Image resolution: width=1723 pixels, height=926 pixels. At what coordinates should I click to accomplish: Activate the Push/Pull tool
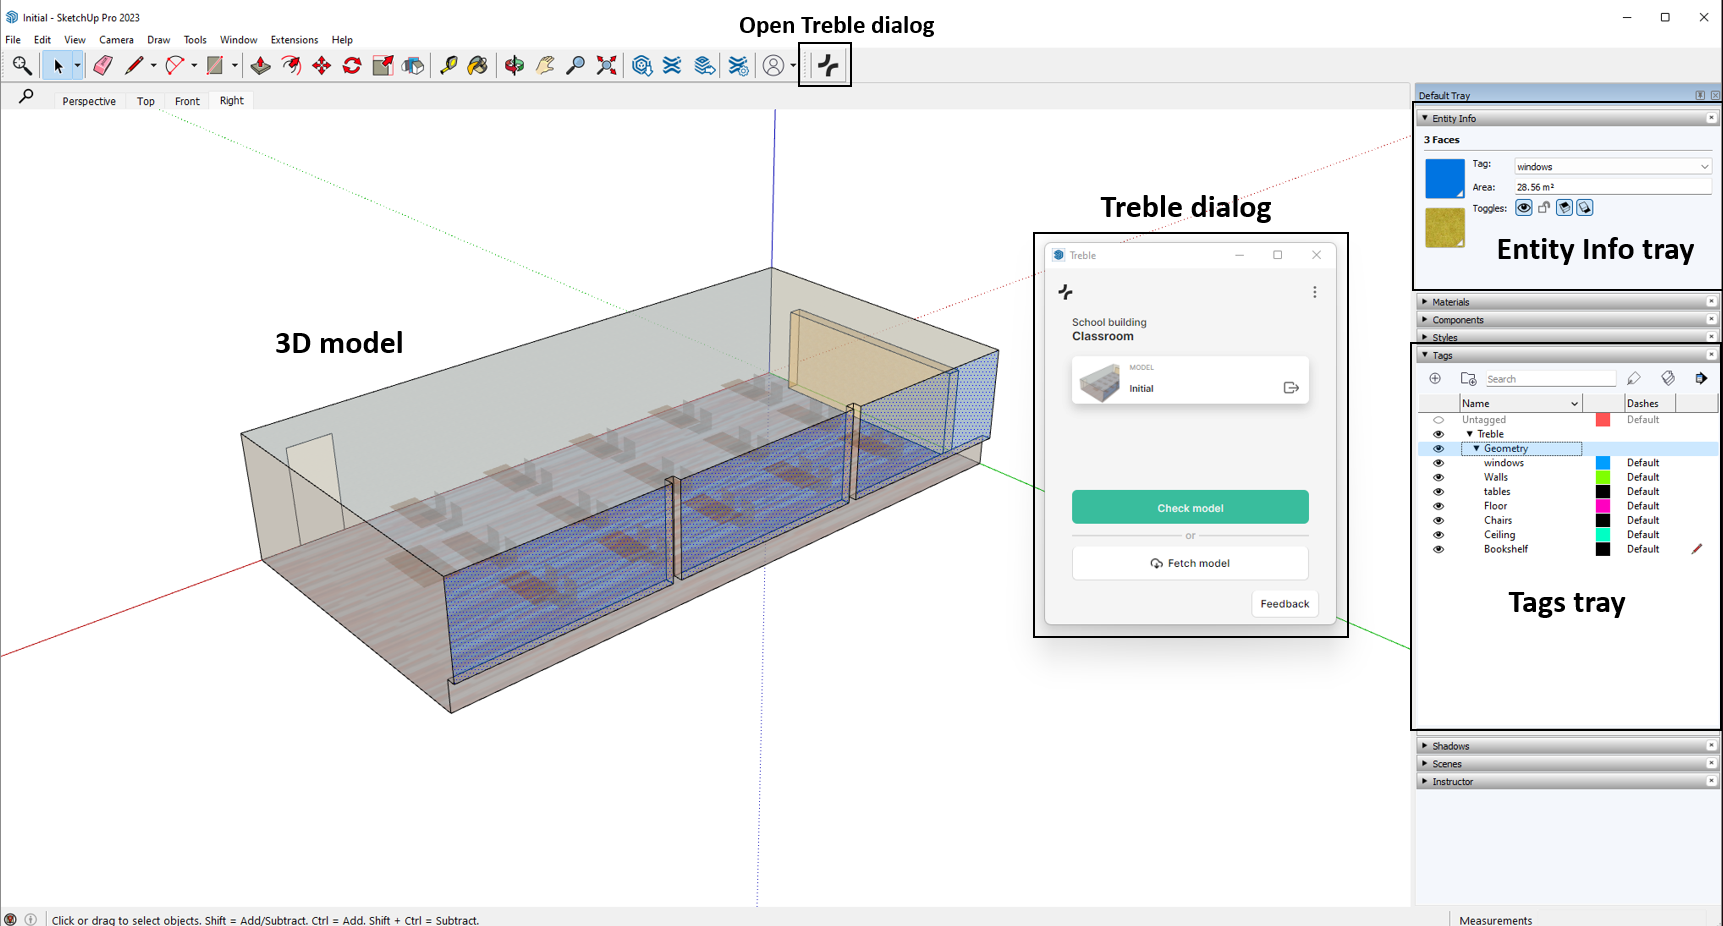tap(261, 66)
